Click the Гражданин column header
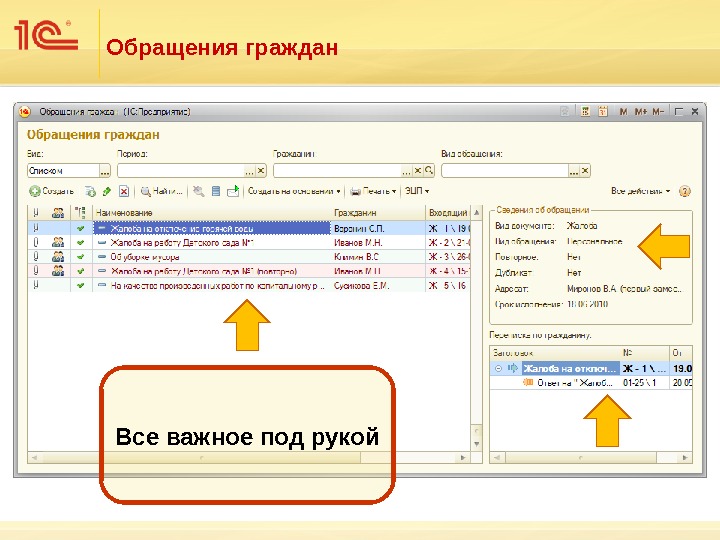The image size is (720, 540). point(378,213)
